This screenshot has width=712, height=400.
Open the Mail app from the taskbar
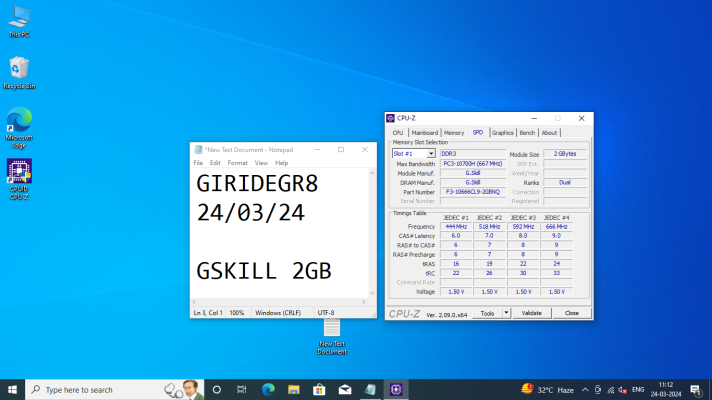[x=345, y=390]
